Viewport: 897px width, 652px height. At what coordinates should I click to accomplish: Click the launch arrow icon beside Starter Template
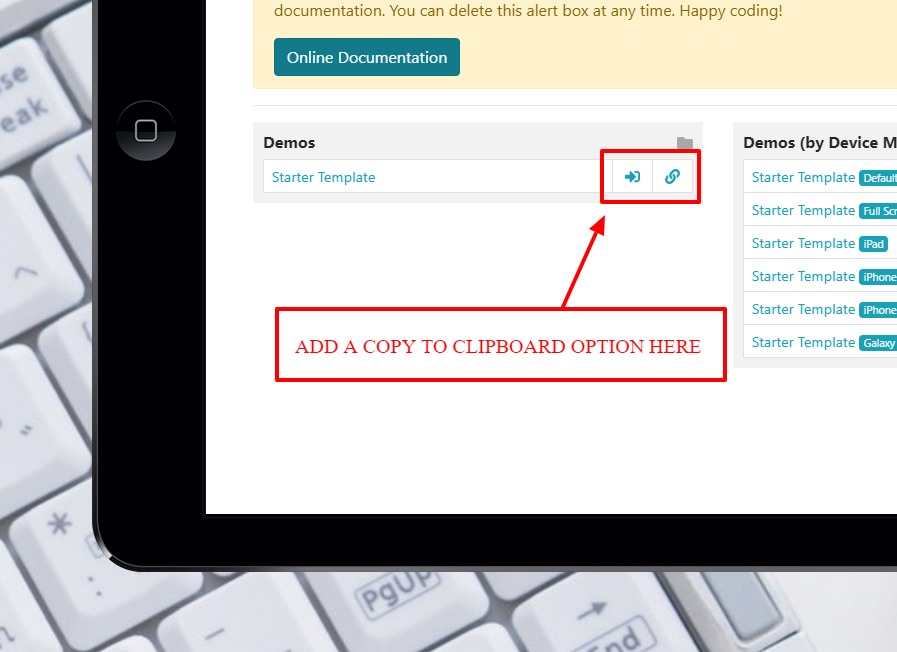pos(632,177)
